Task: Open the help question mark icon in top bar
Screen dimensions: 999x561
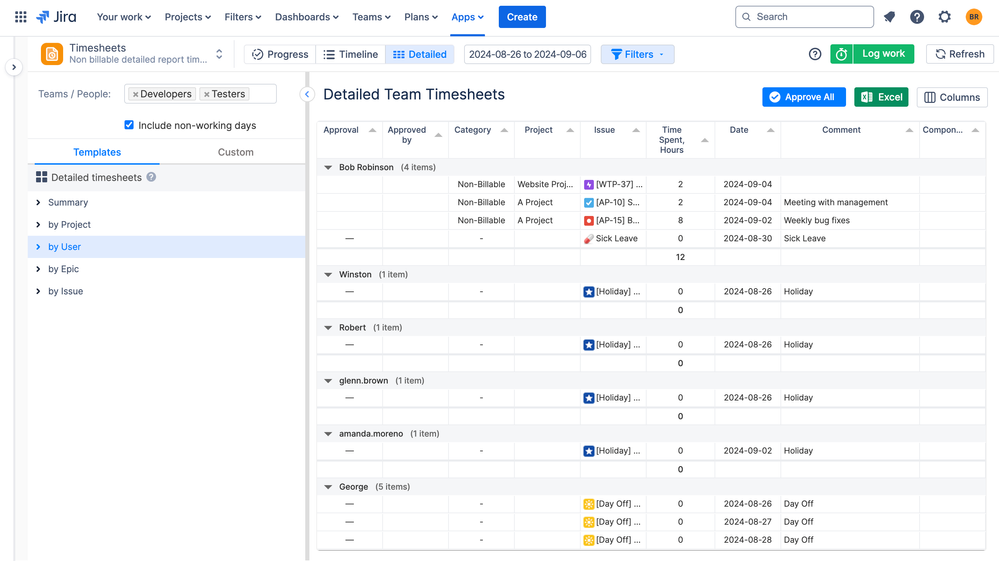Action: tap(917, 17)
